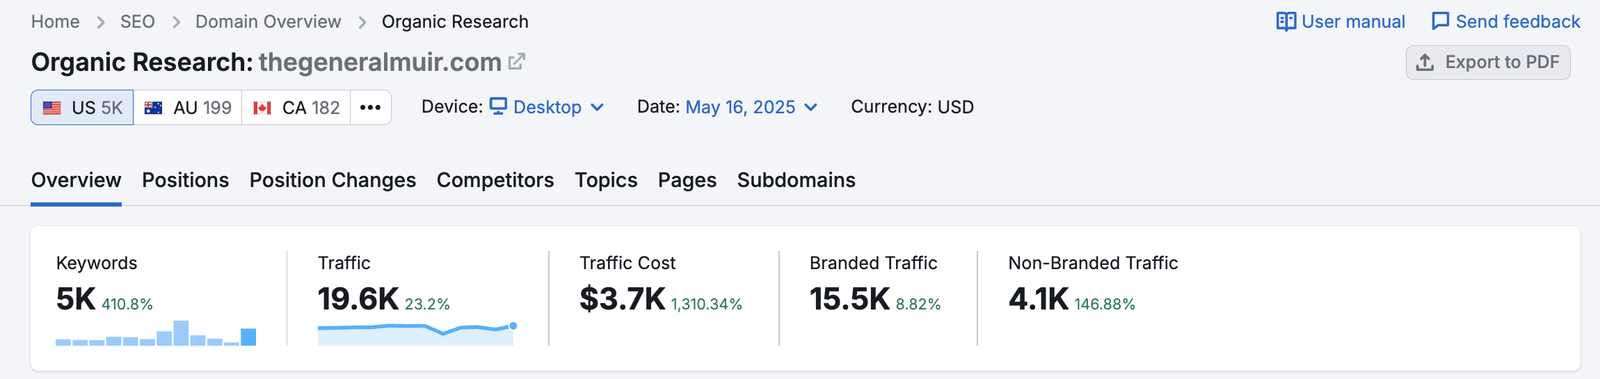
Task: Expand the Desktop device dropdown
Action: (x=546, y=107)
